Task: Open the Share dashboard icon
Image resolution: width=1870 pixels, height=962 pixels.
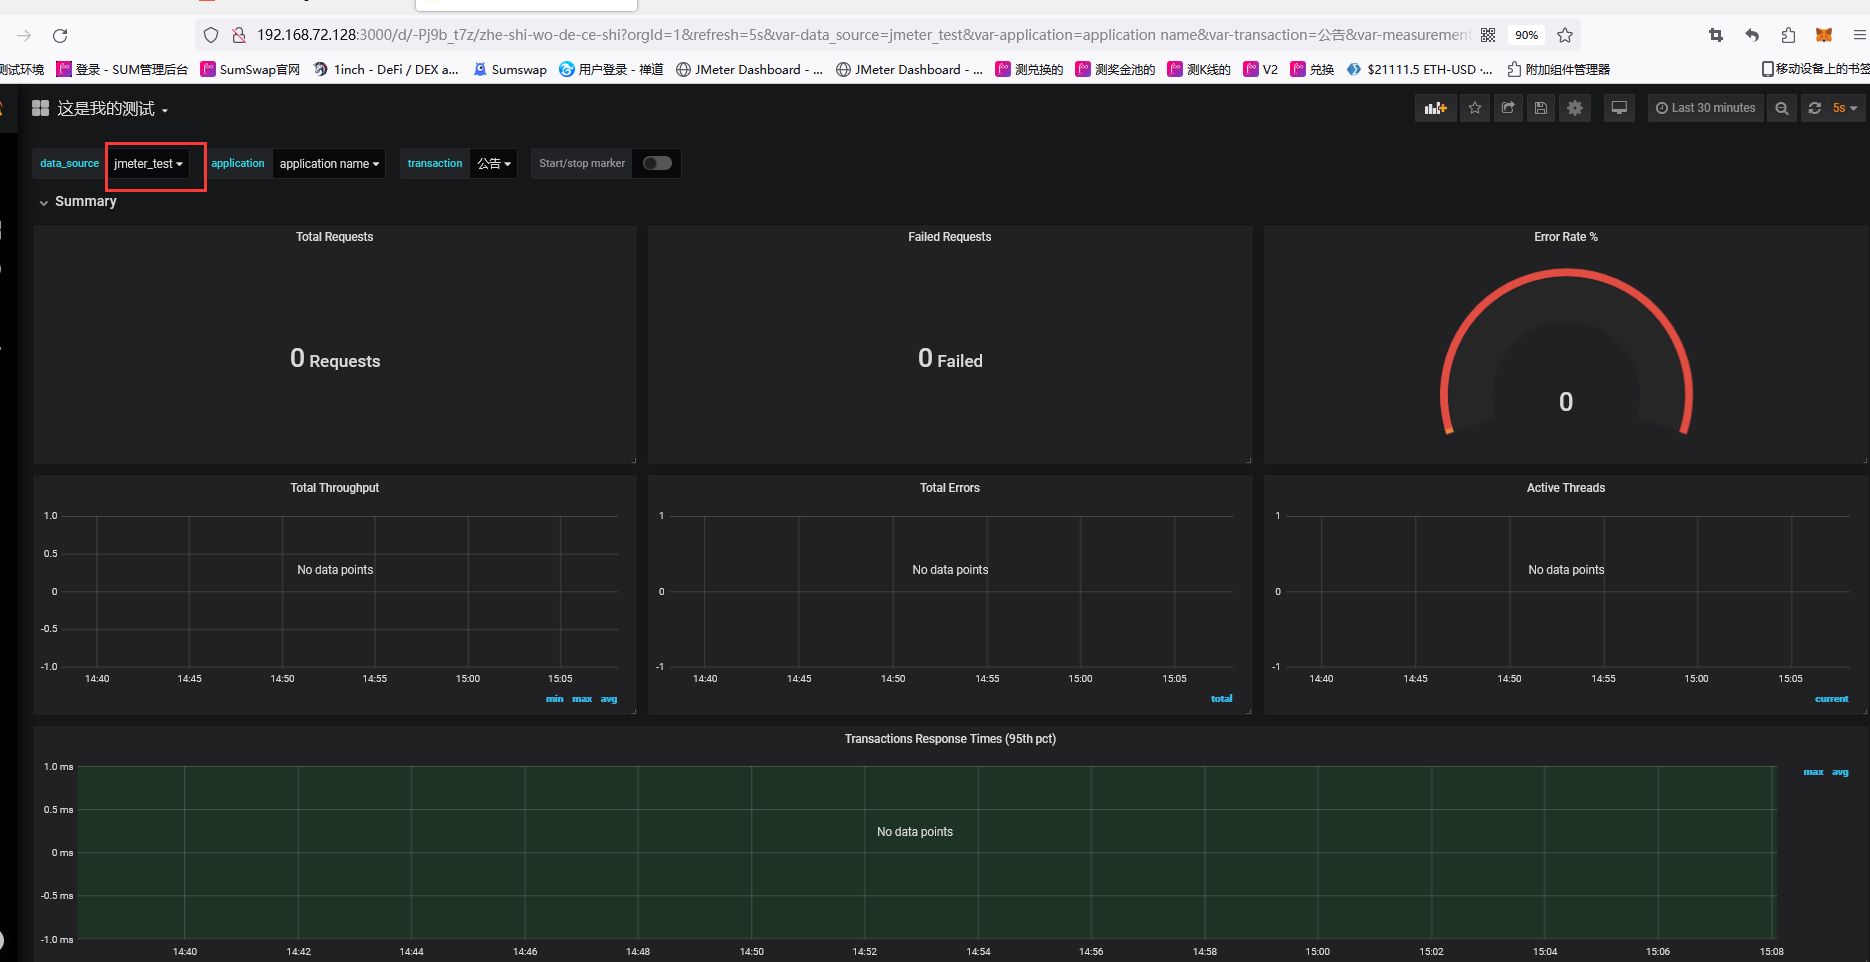Action: point(1508,108)
